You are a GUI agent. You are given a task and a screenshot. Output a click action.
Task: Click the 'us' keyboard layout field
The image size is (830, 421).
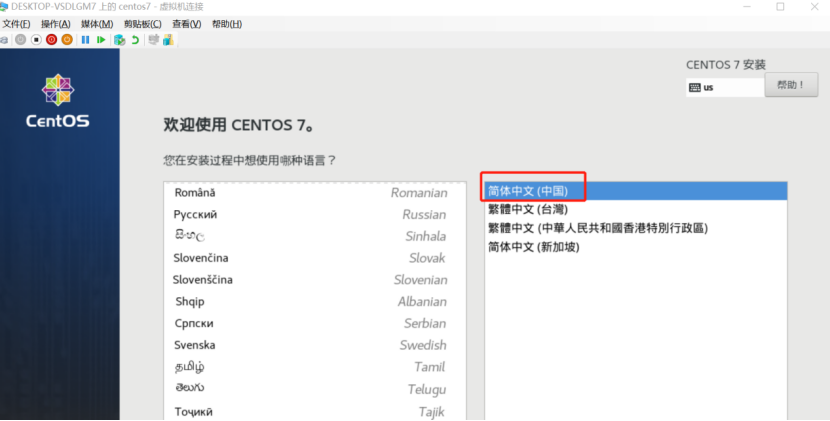click(x=725, y=87)
